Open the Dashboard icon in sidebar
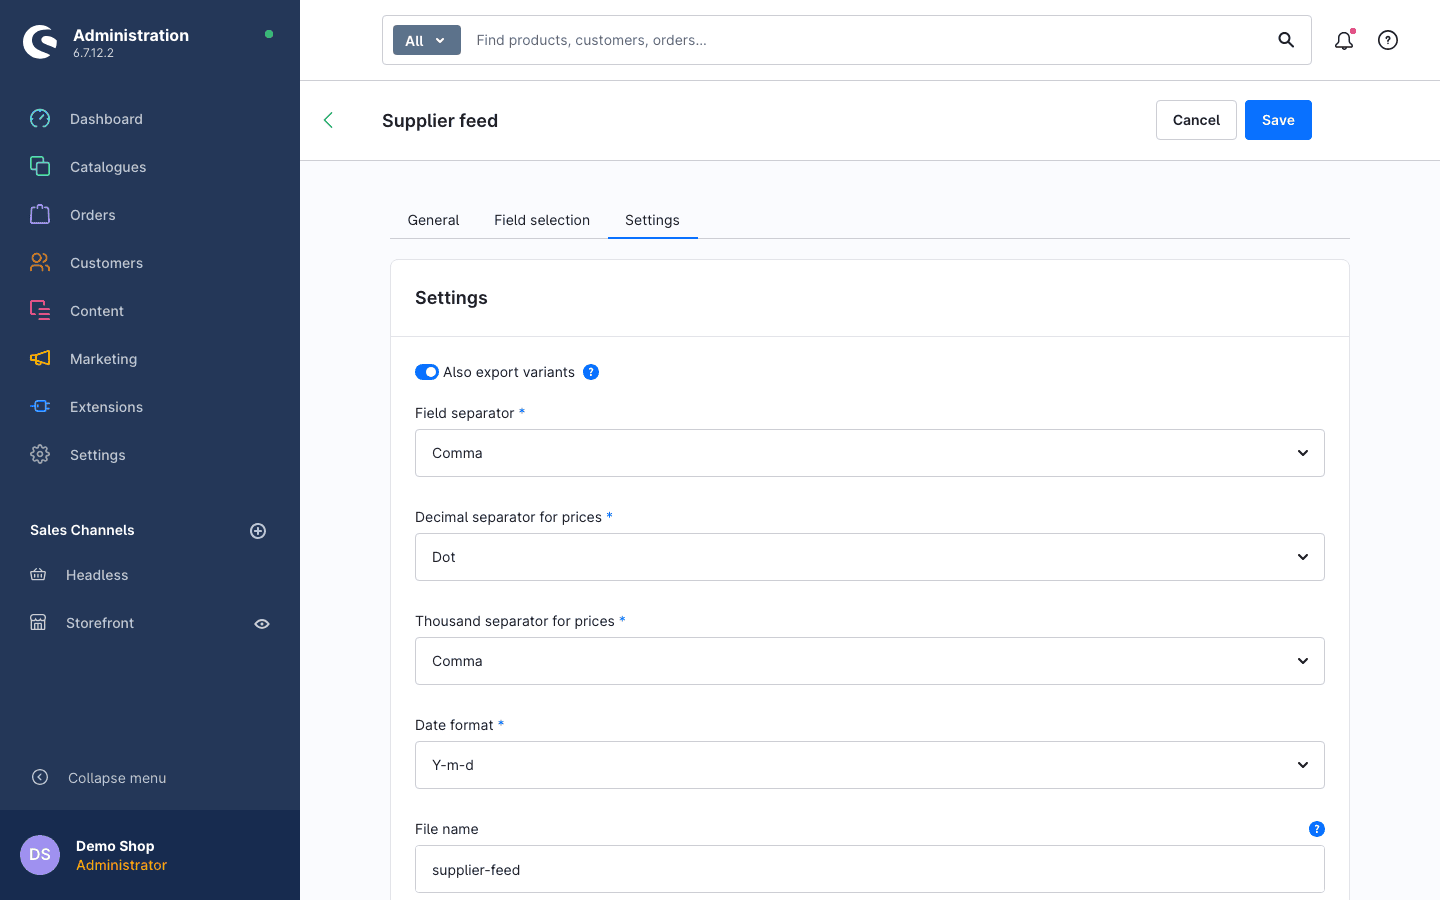This screenshot has height=900, width=1440. click(40, 119)
